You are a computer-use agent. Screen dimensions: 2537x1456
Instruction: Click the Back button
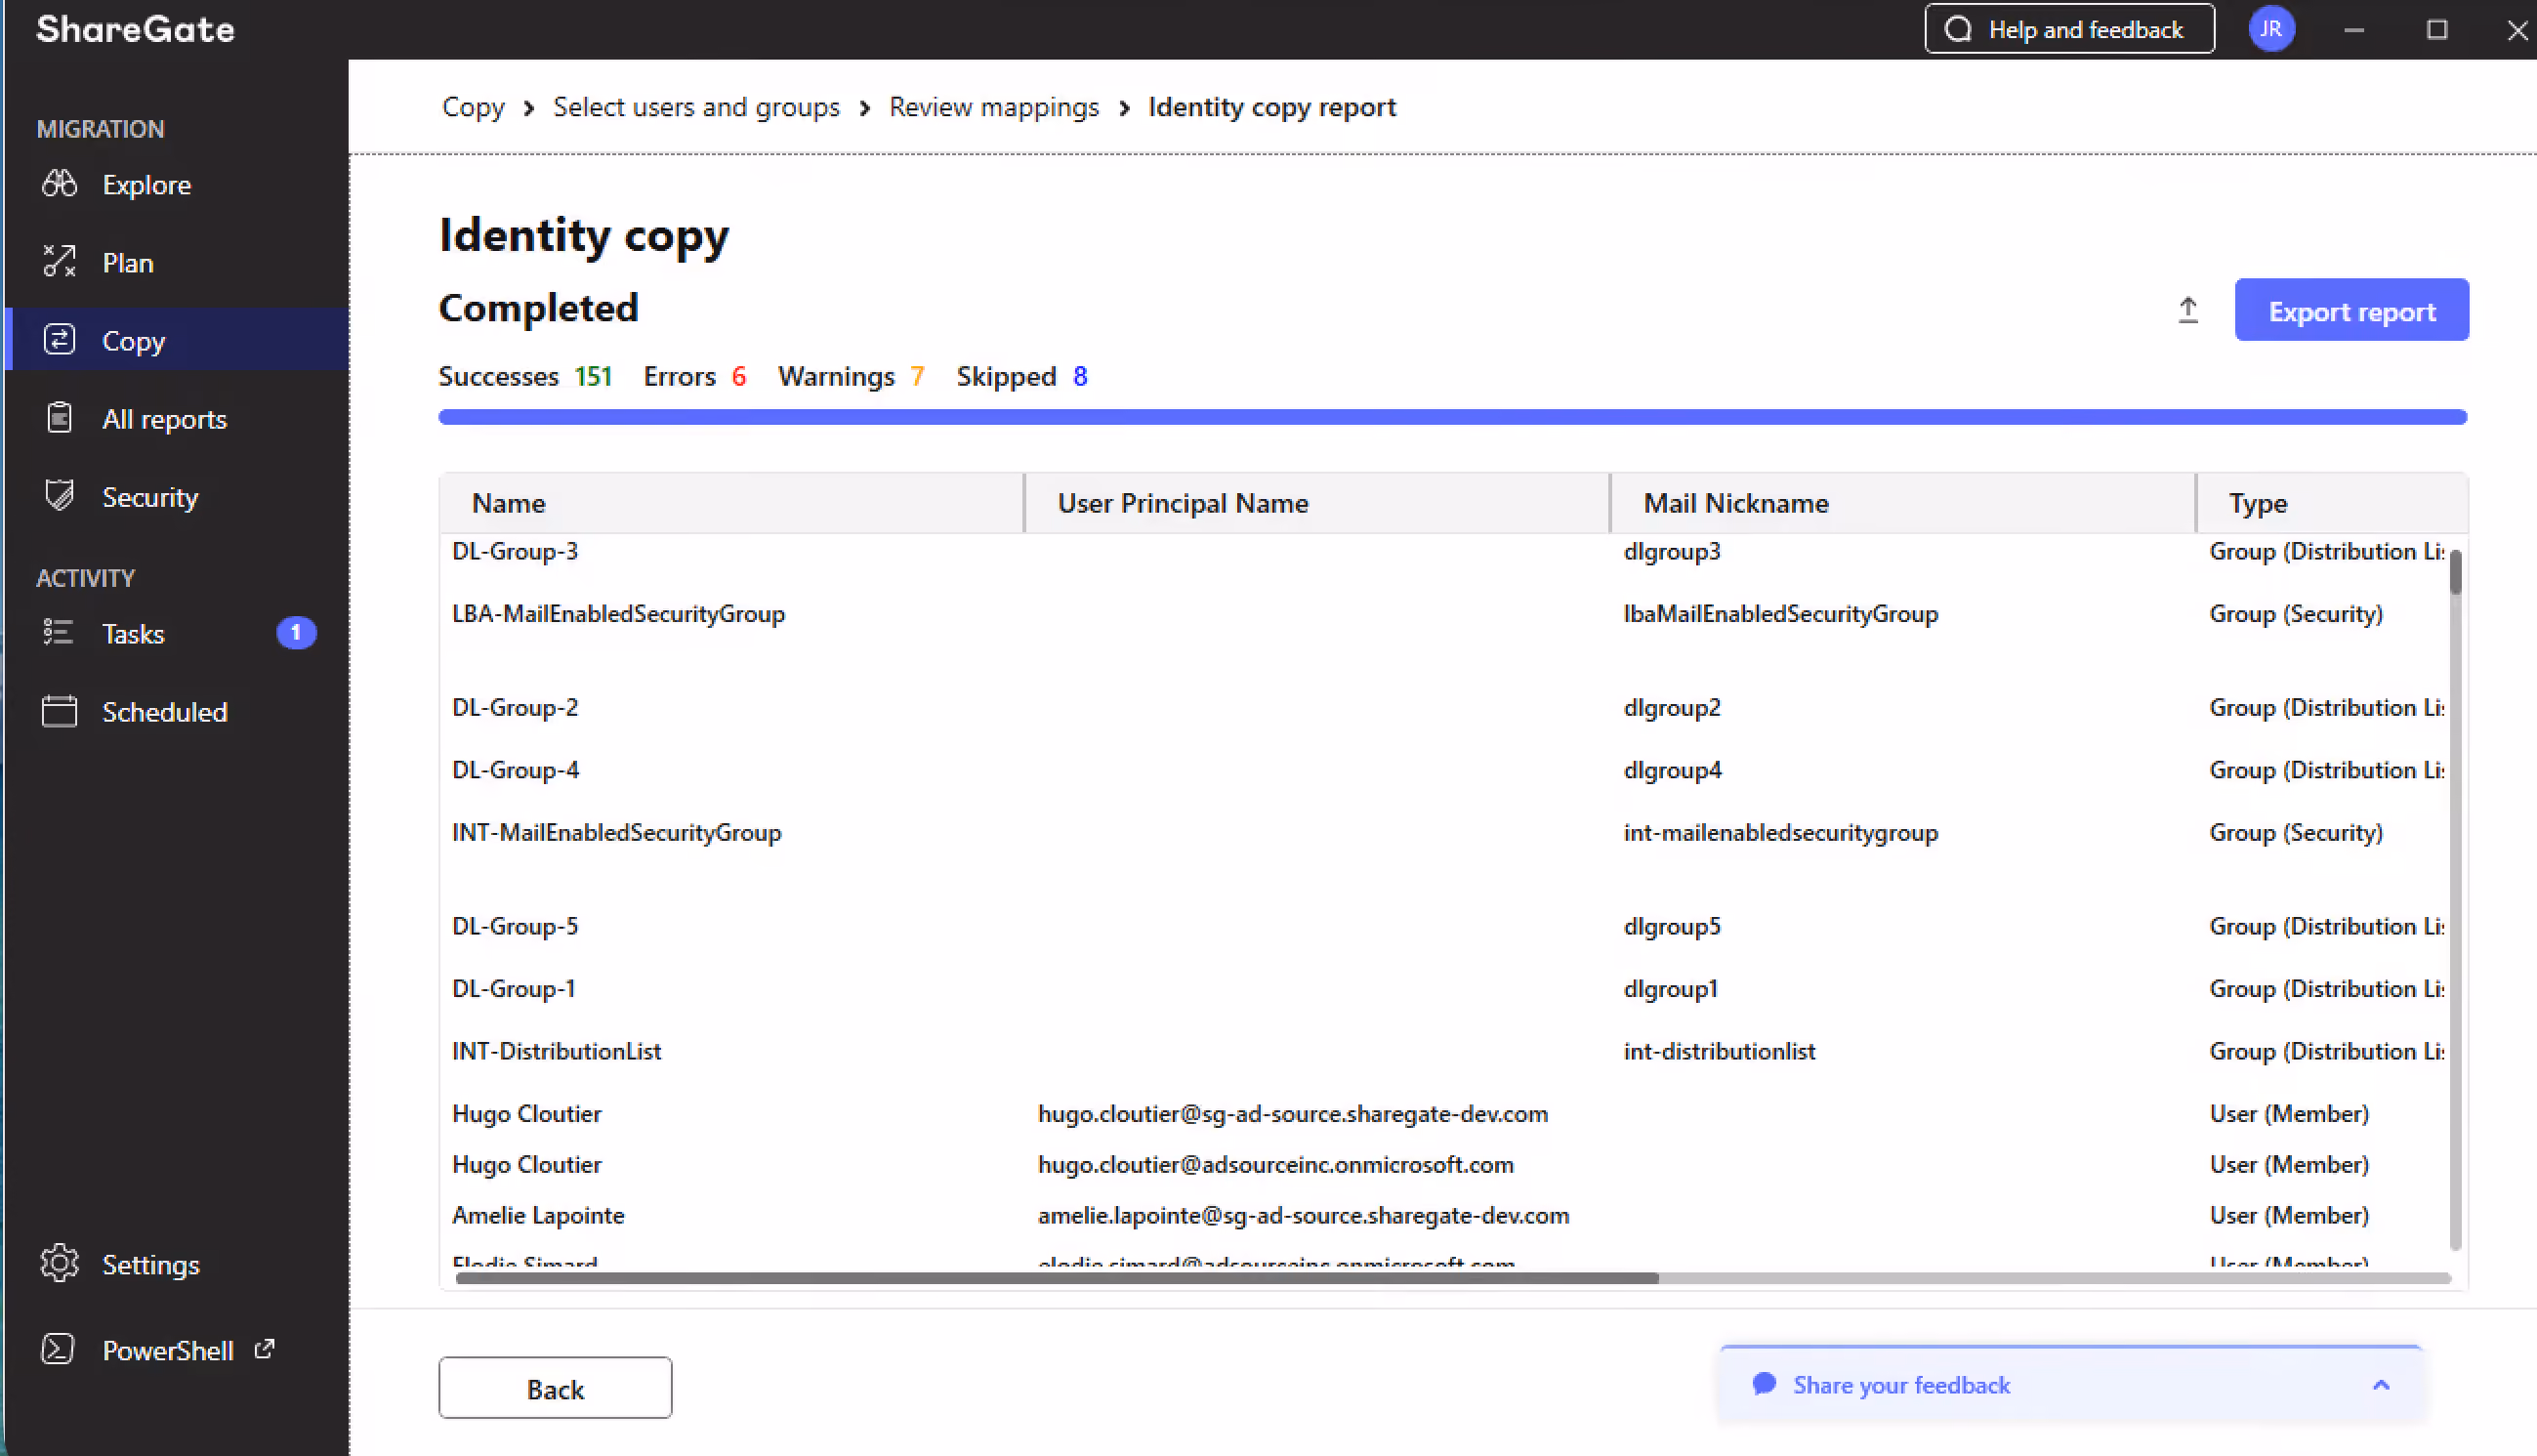tap(555, 1388)
